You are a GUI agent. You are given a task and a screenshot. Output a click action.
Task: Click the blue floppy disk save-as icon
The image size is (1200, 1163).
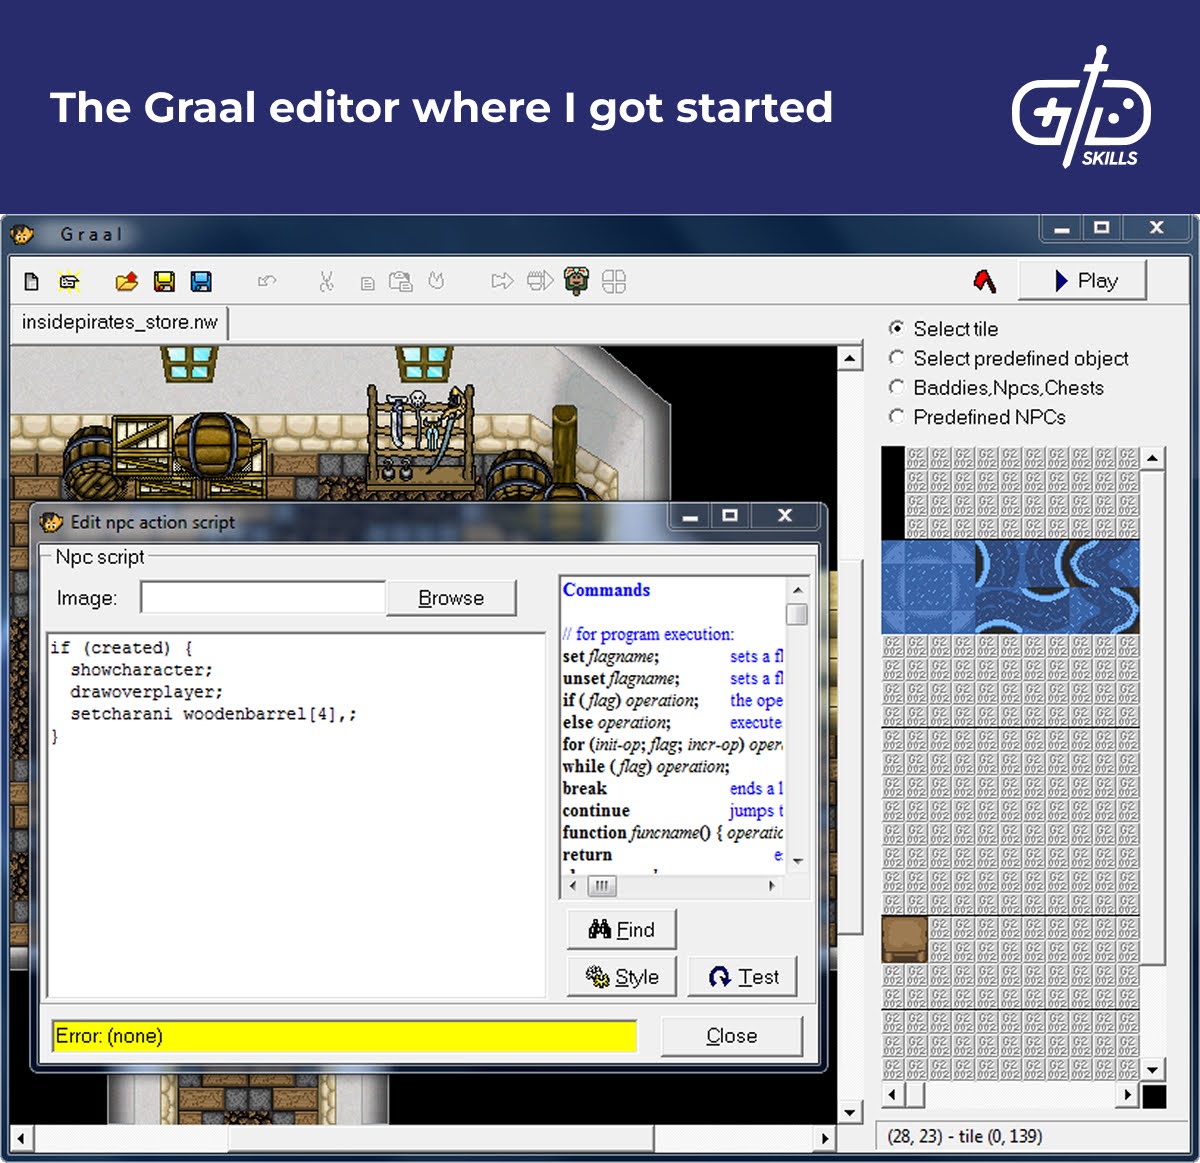pos(201,282)
